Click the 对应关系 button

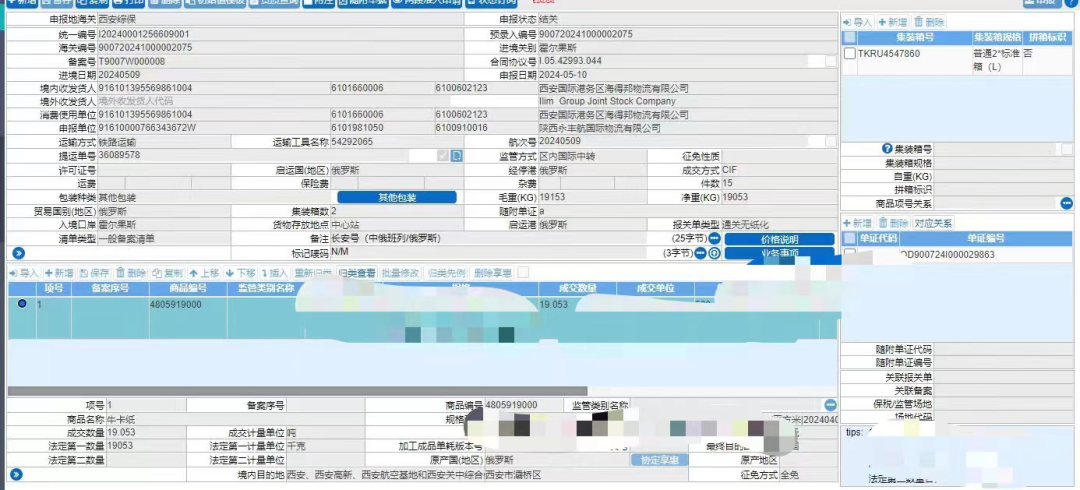(x=934, y=223)
